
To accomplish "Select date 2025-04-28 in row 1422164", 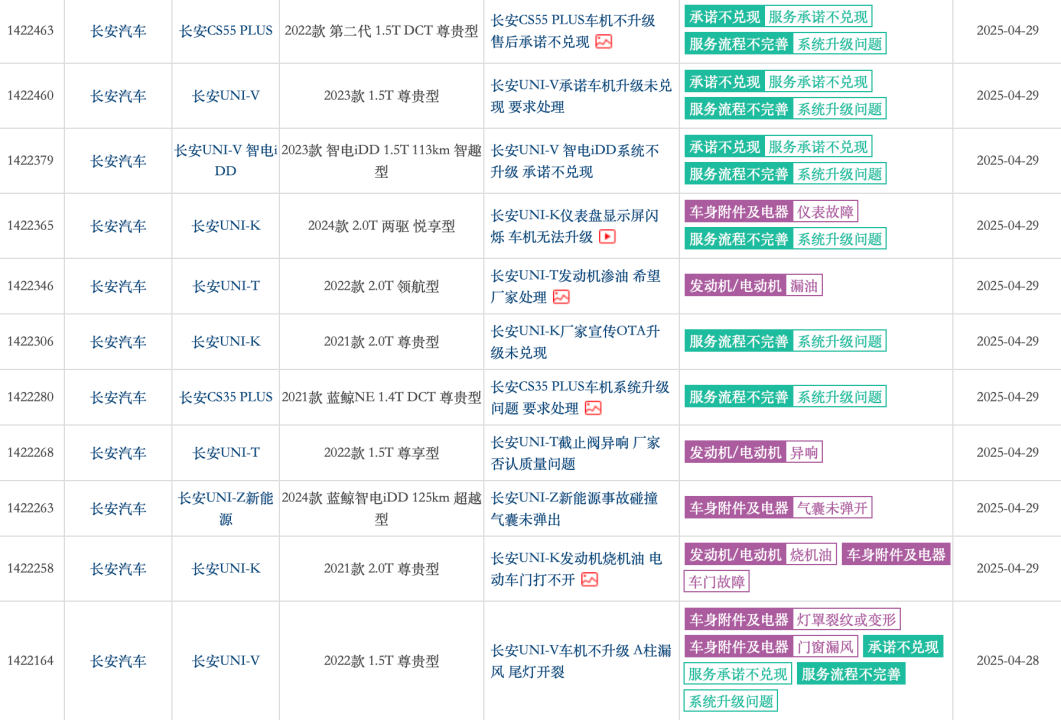I will [x=1008, y=661].
